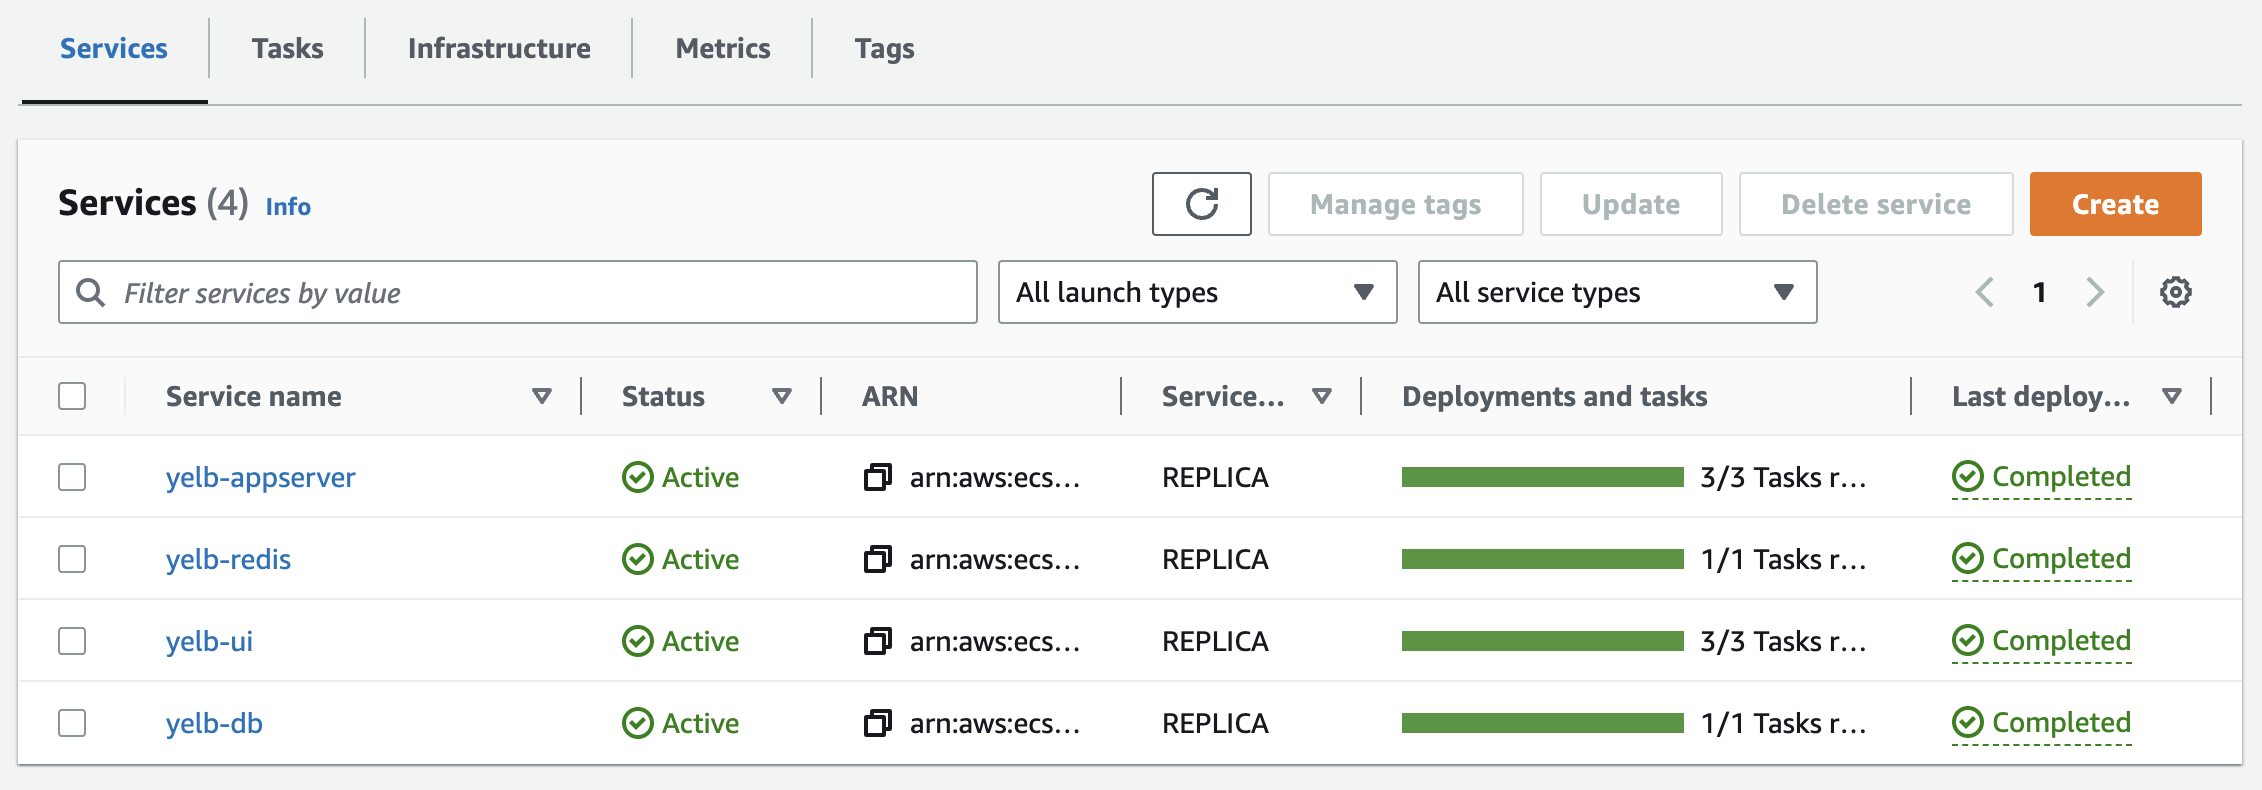Copy ARN for yelb-db
This screenshot has width=2262, height=790.
[877, 723]
